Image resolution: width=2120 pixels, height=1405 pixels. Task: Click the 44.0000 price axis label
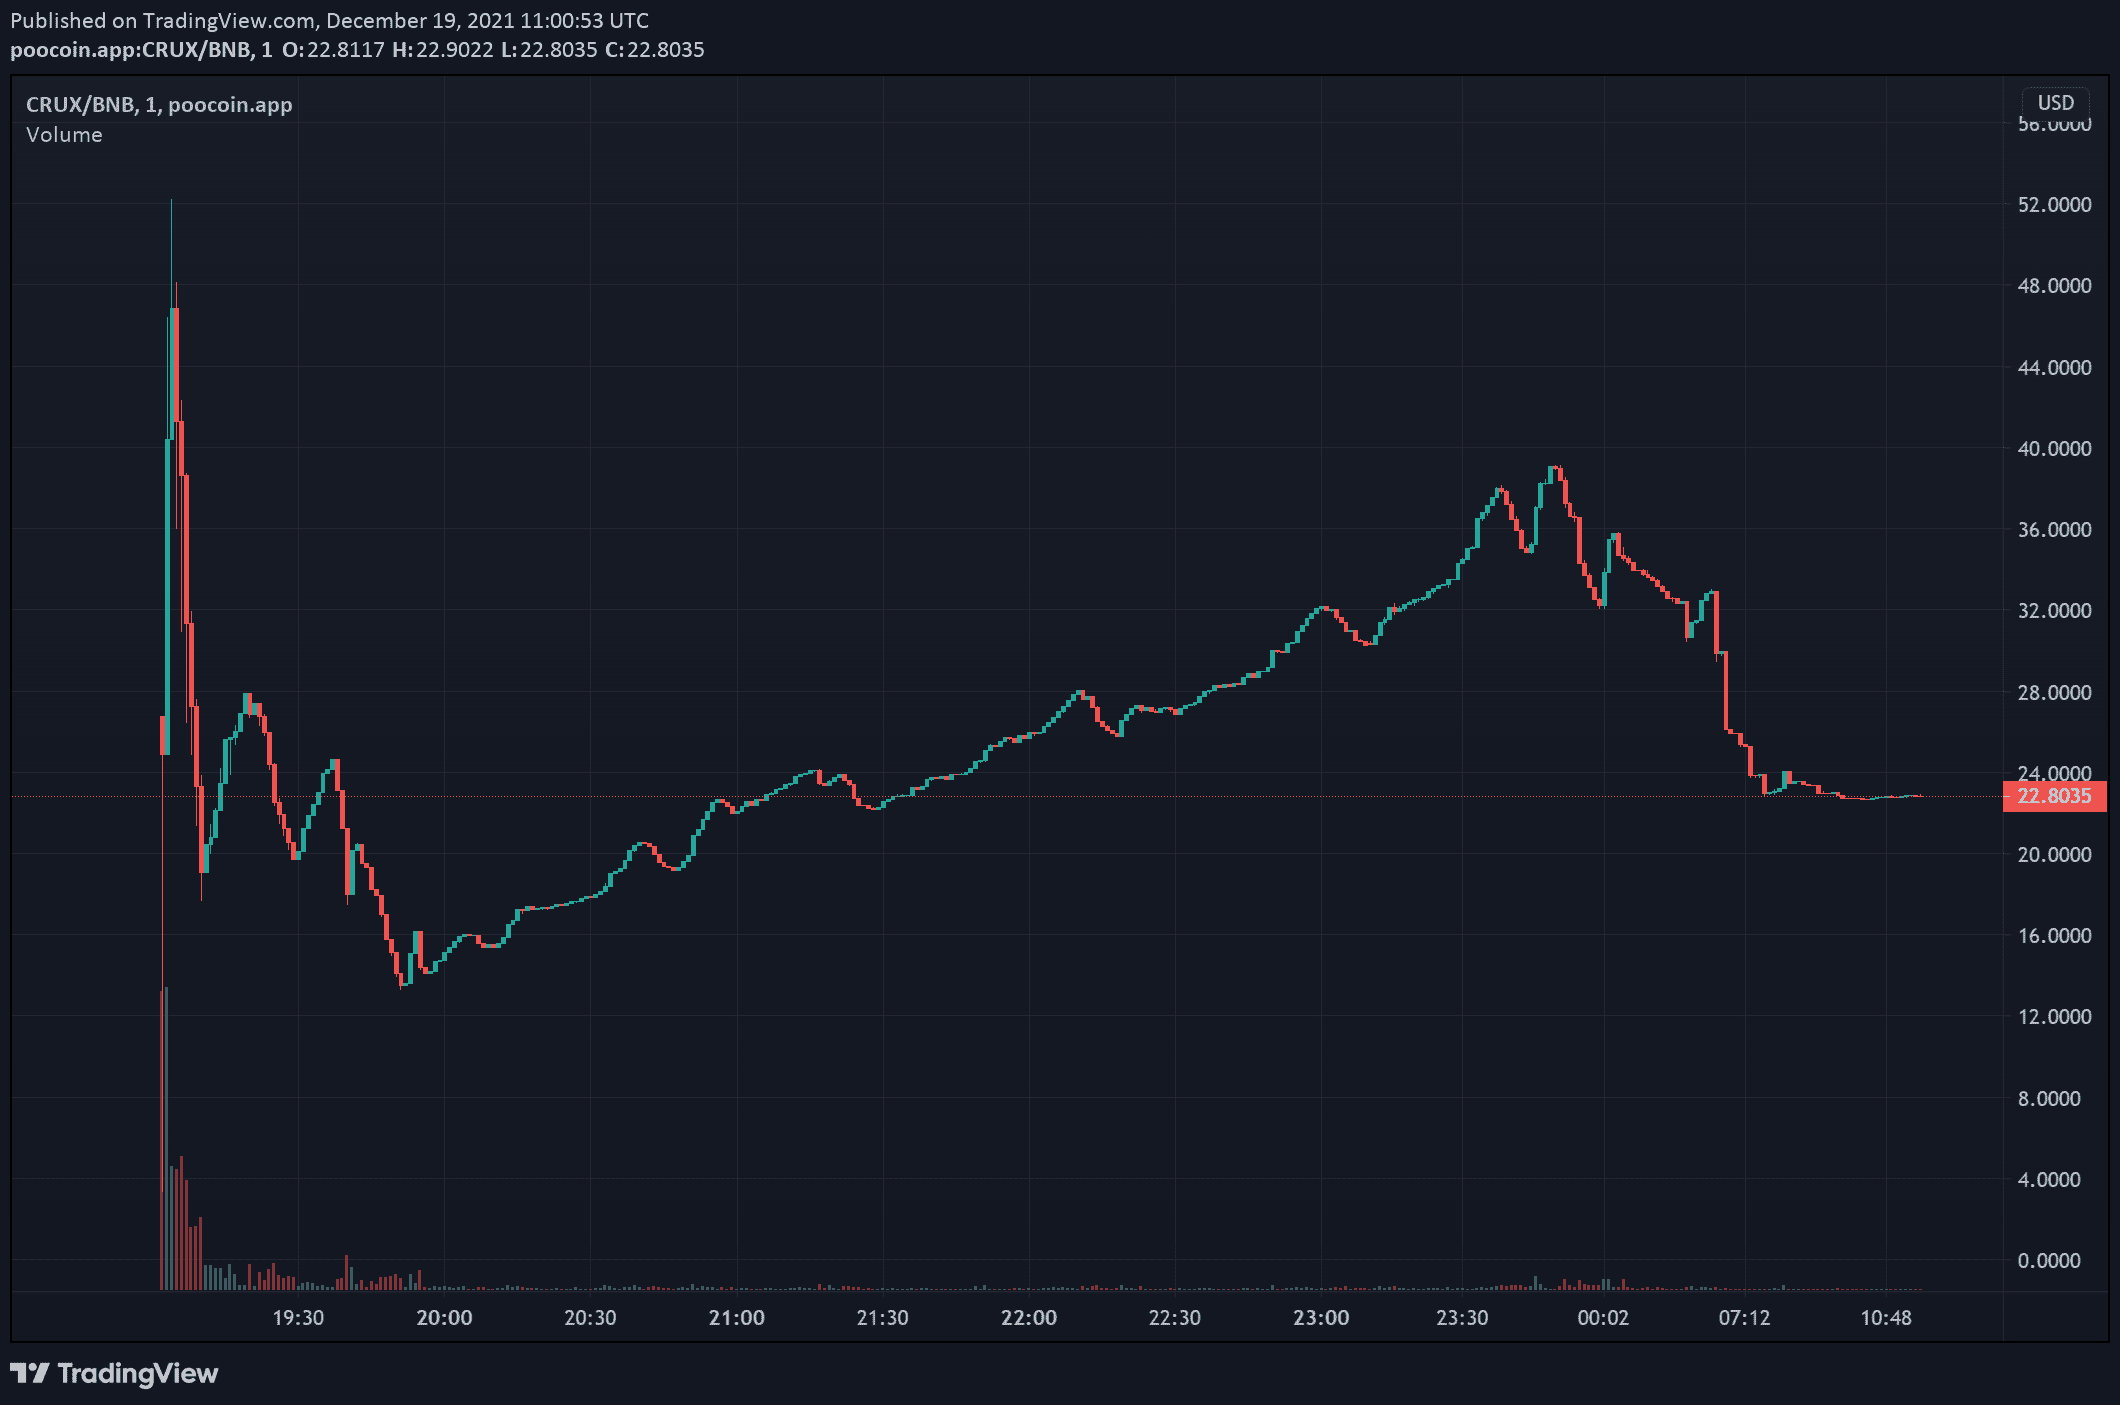(2054, 367)
